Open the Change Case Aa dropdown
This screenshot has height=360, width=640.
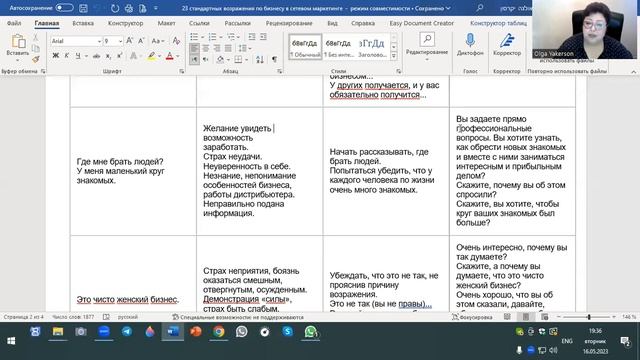click(x=158, y=41)
